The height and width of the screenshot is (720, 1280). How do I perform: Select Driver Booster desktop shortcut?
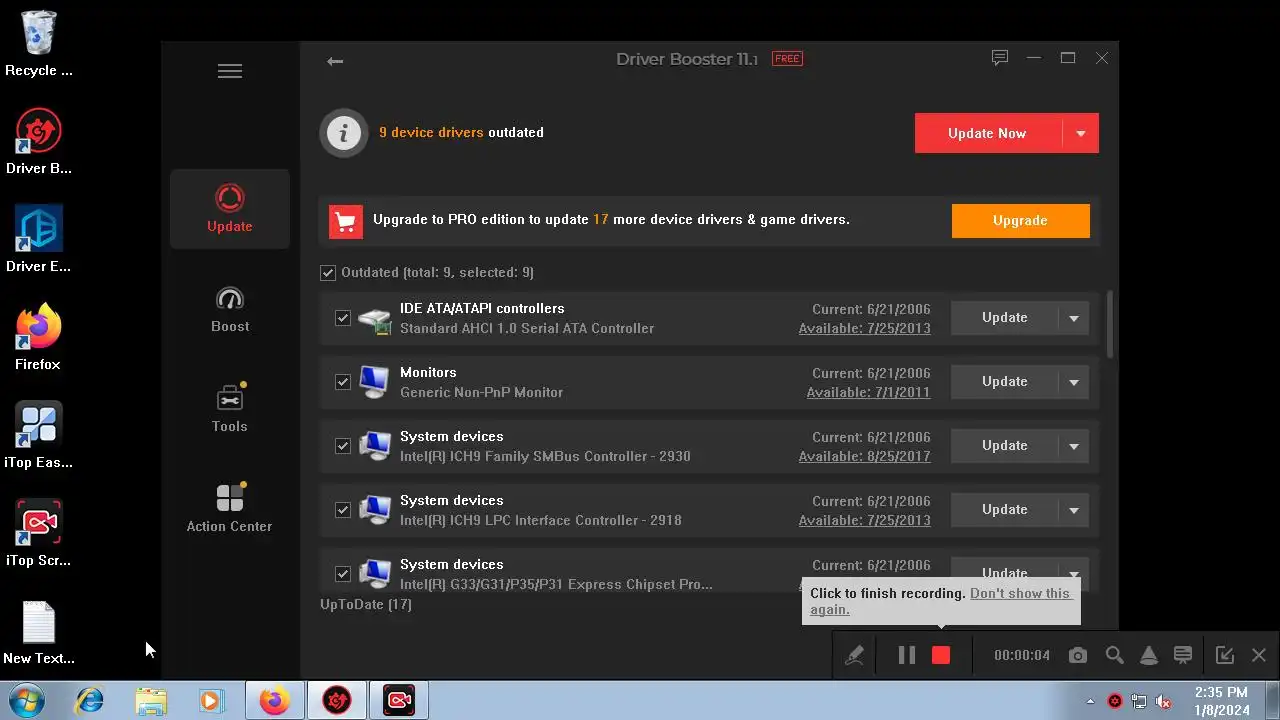pyautogui.click(x=39, y=142)
